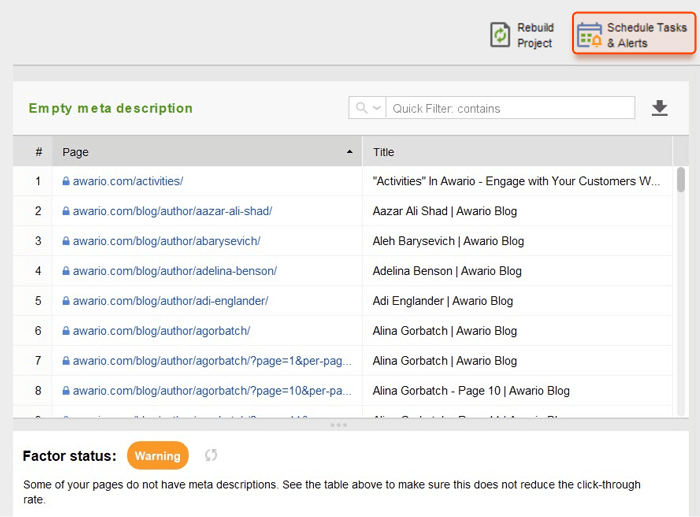This screenshot has height=517, width=700.
Task: Open the aazar-ali-shad author page link
Action: pyautogui.click(x=172, y=211)
